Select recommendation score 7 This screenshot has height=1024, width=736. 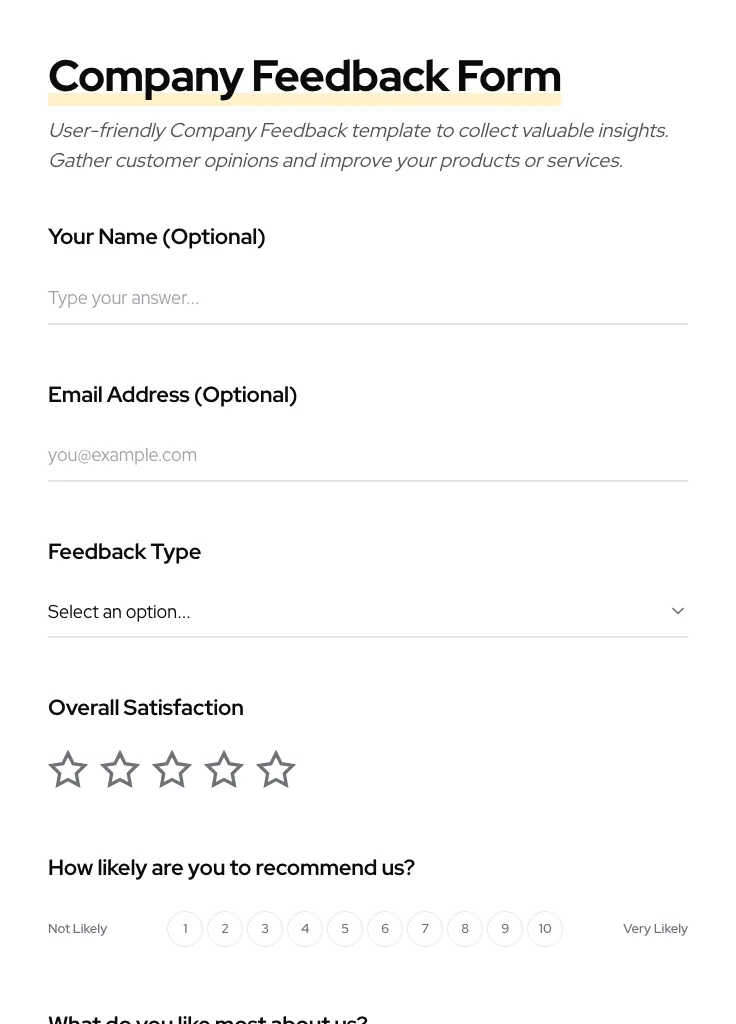pyautogui.click(x=425, y=929)
